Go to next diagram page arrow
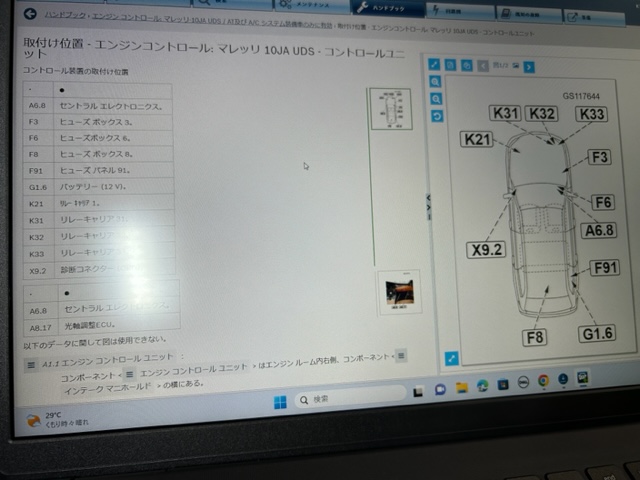The width and height of the screenshot is (640, 480). (529, 67)
